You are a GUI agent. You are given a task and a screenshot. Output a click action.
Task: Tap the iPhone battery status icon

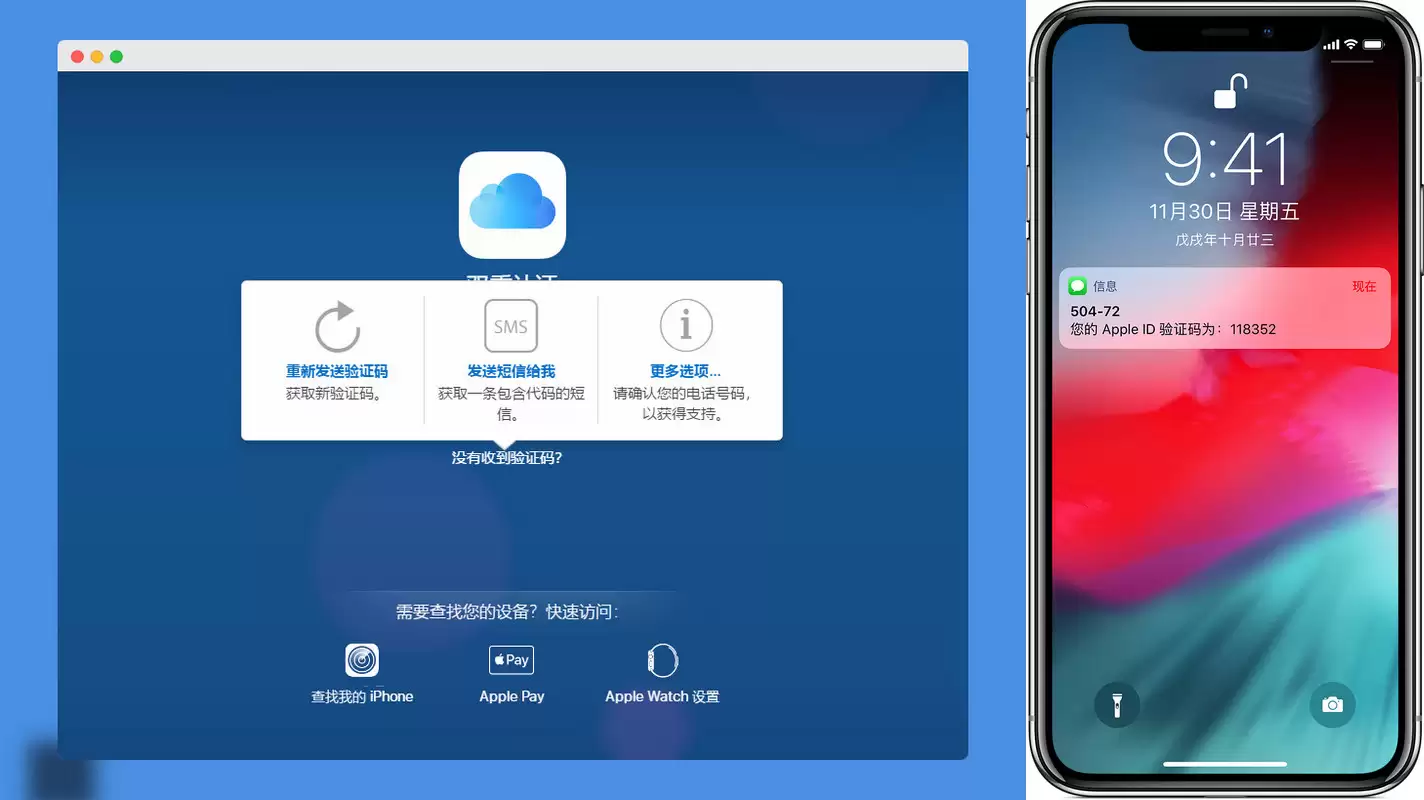1373,45
